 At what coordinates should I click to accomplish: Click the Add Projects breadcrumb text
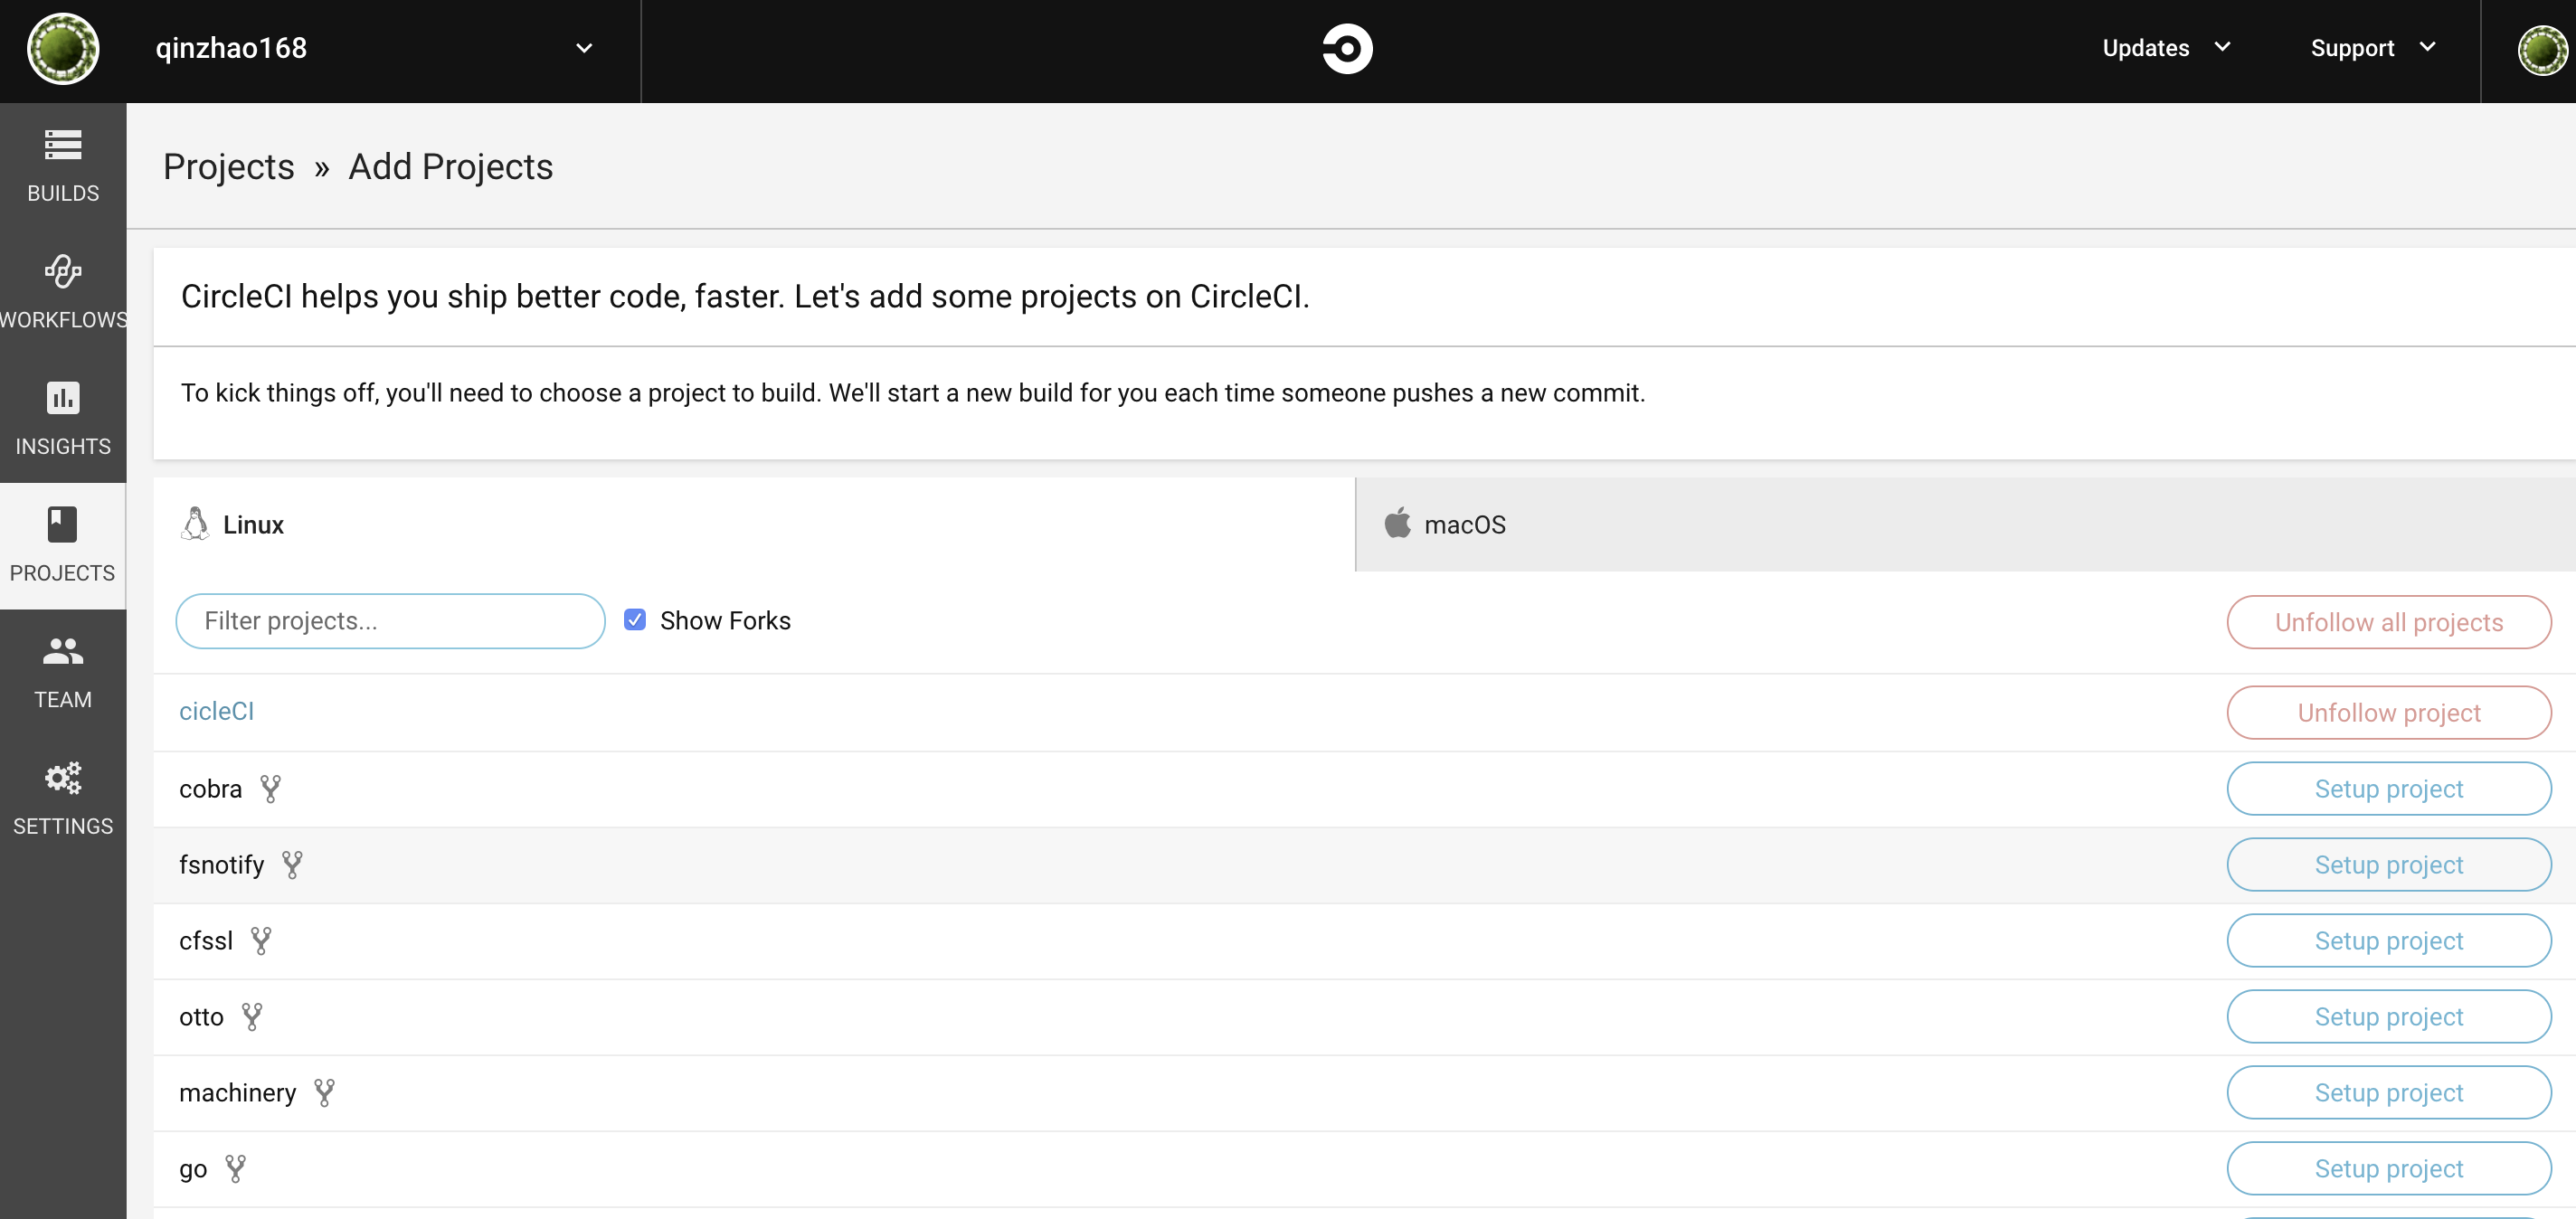pyautogui.click(x=450, y=167)
